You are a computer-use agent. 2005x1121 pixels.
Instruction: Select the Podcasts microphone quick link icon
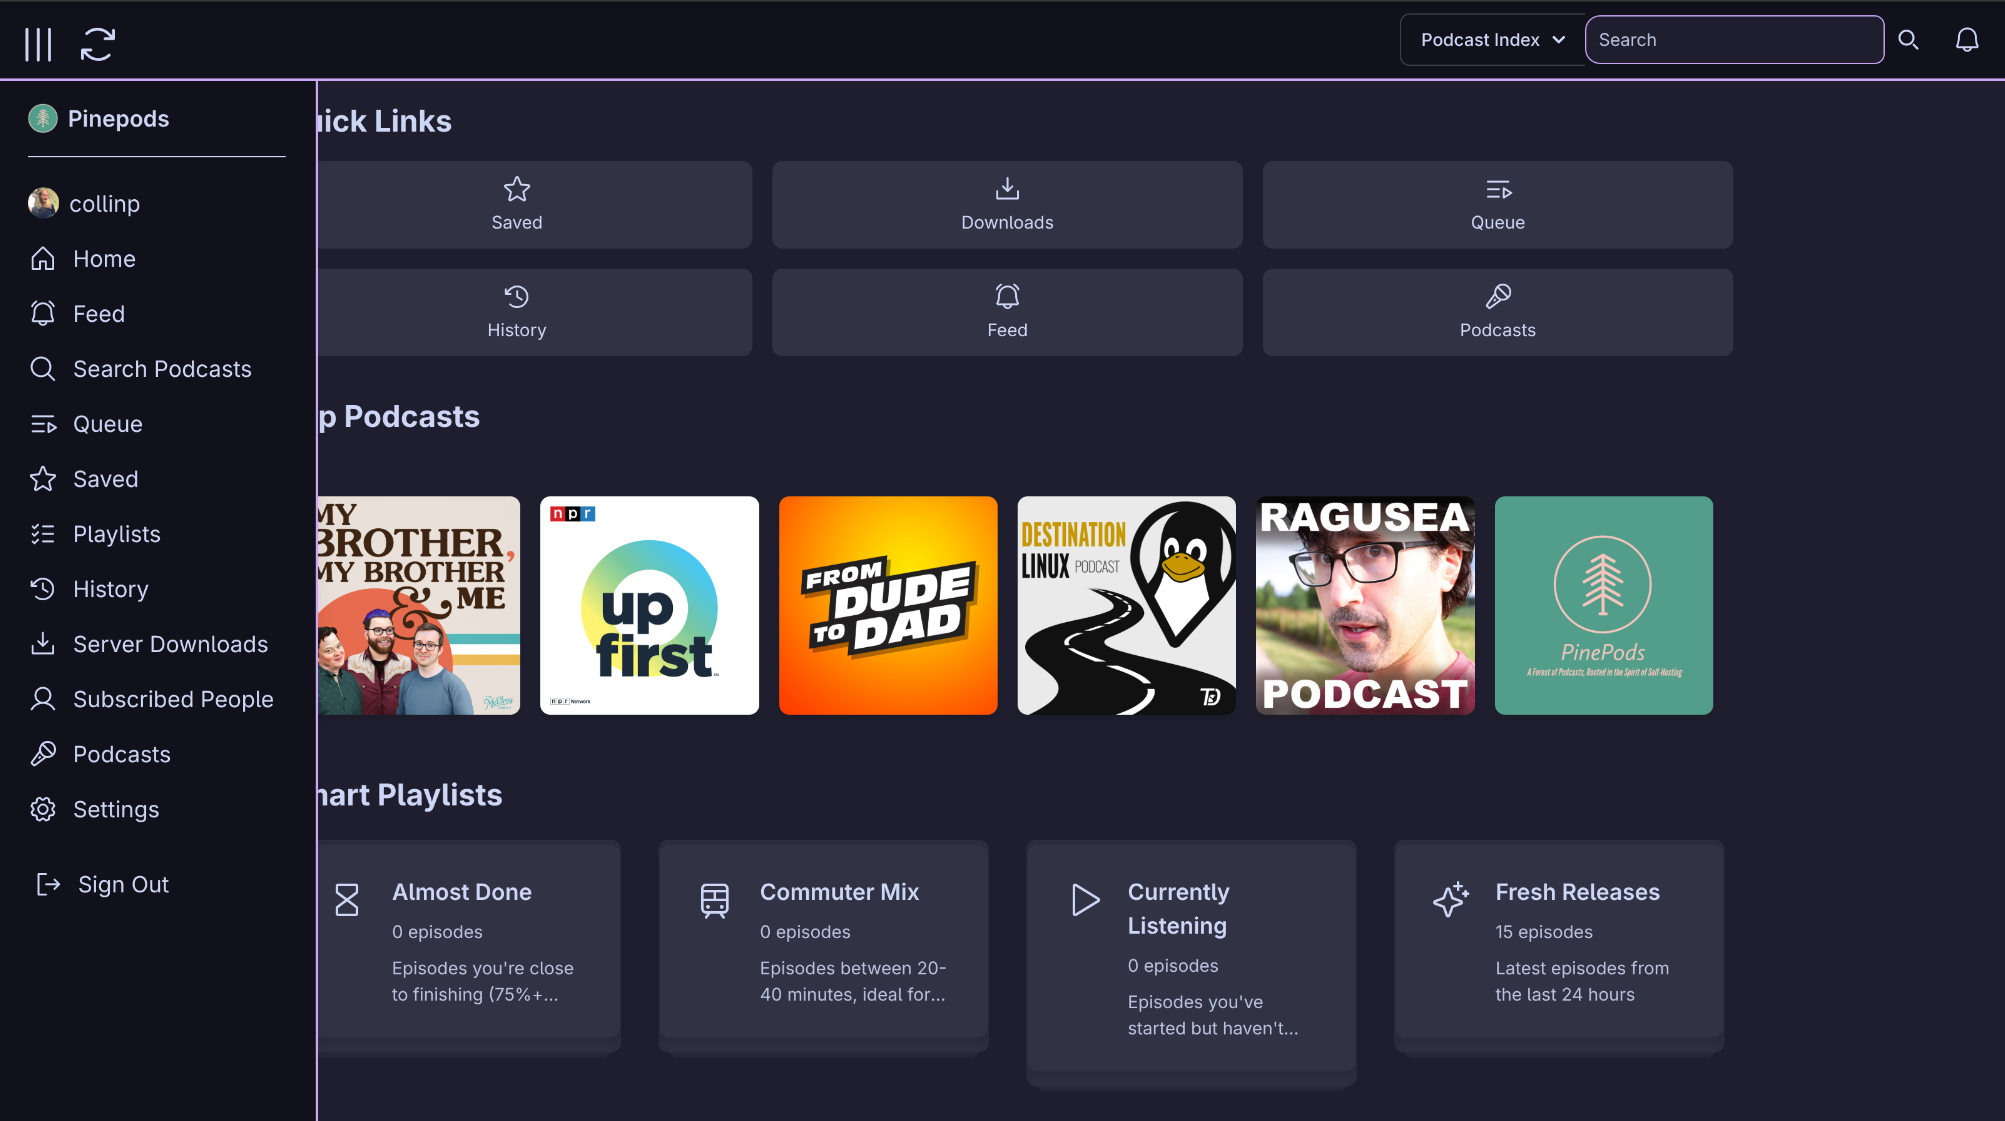1497,297
